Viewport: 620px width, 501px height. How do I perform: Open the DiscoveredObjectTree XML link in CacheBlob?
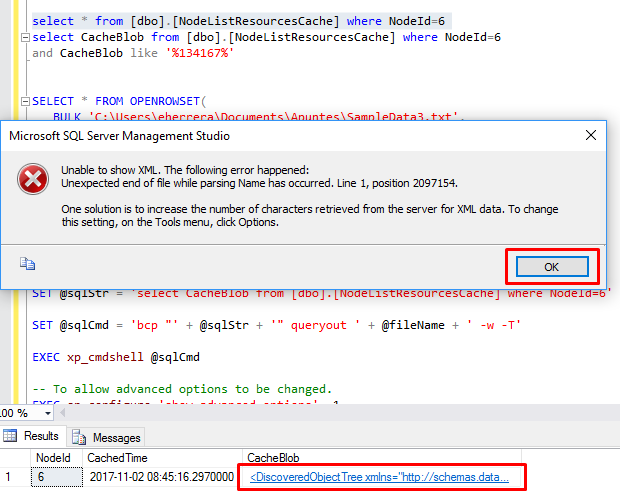(x=379, y=477)
